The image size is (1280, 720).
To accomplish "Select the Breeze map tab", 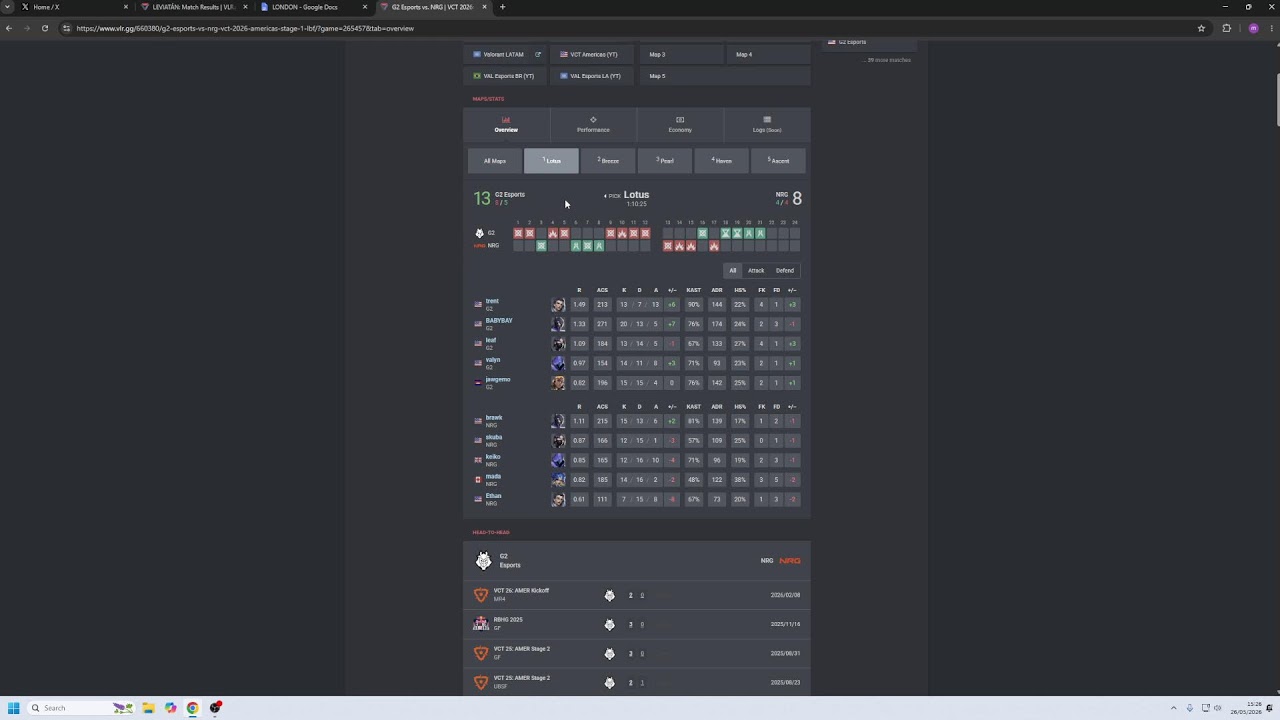I will (608, 161).
